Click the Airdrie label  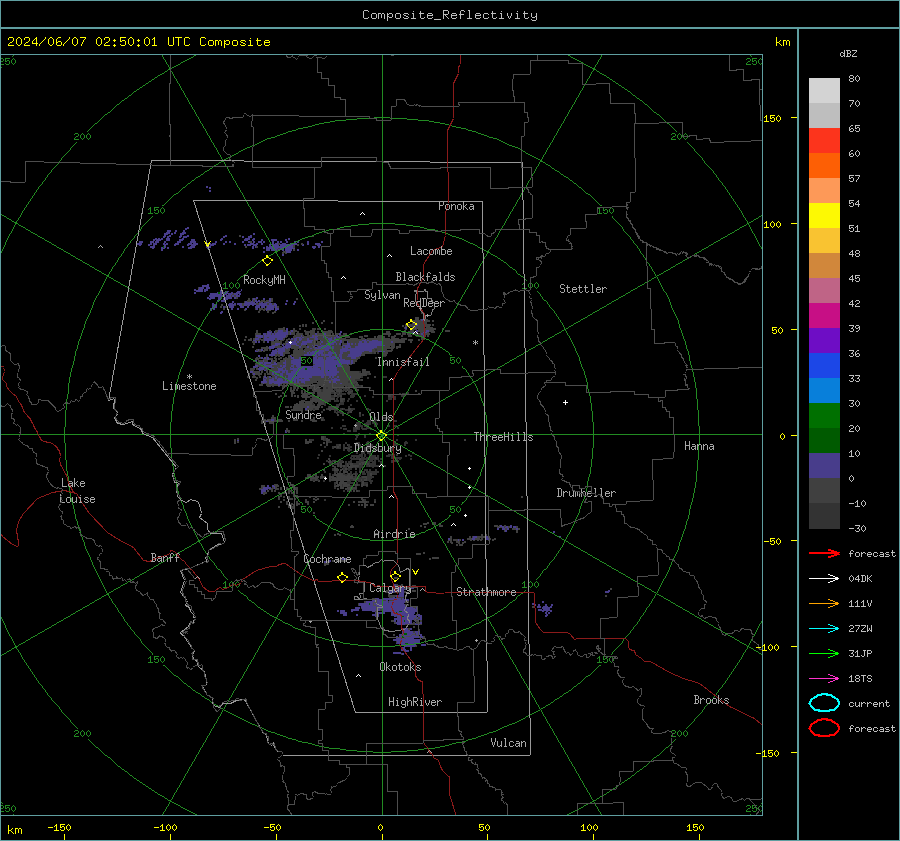coord(394,534)
